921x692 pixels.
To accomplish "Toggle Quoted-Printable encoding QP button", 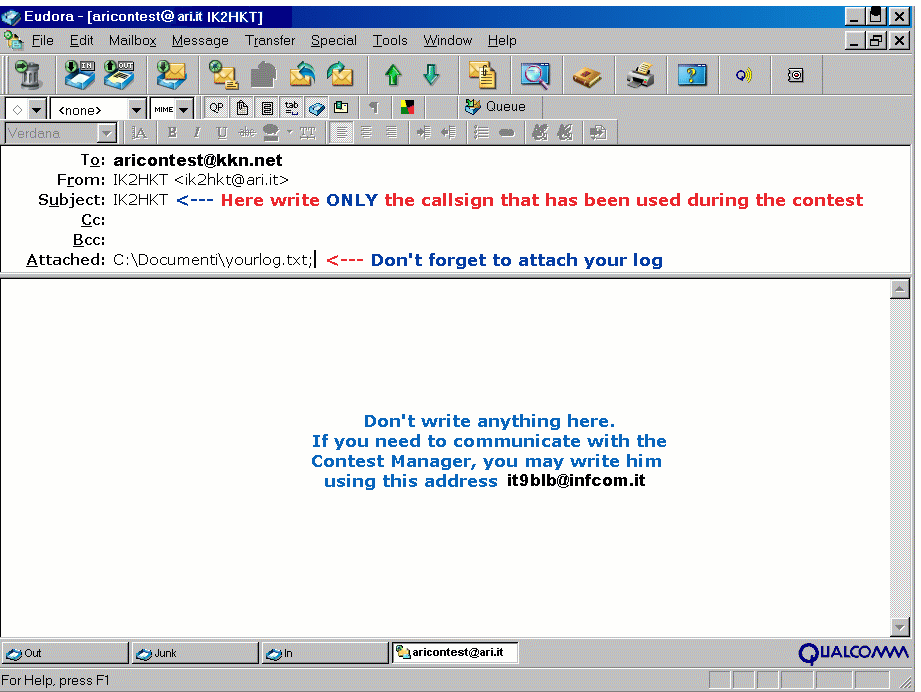I will 216,108.
